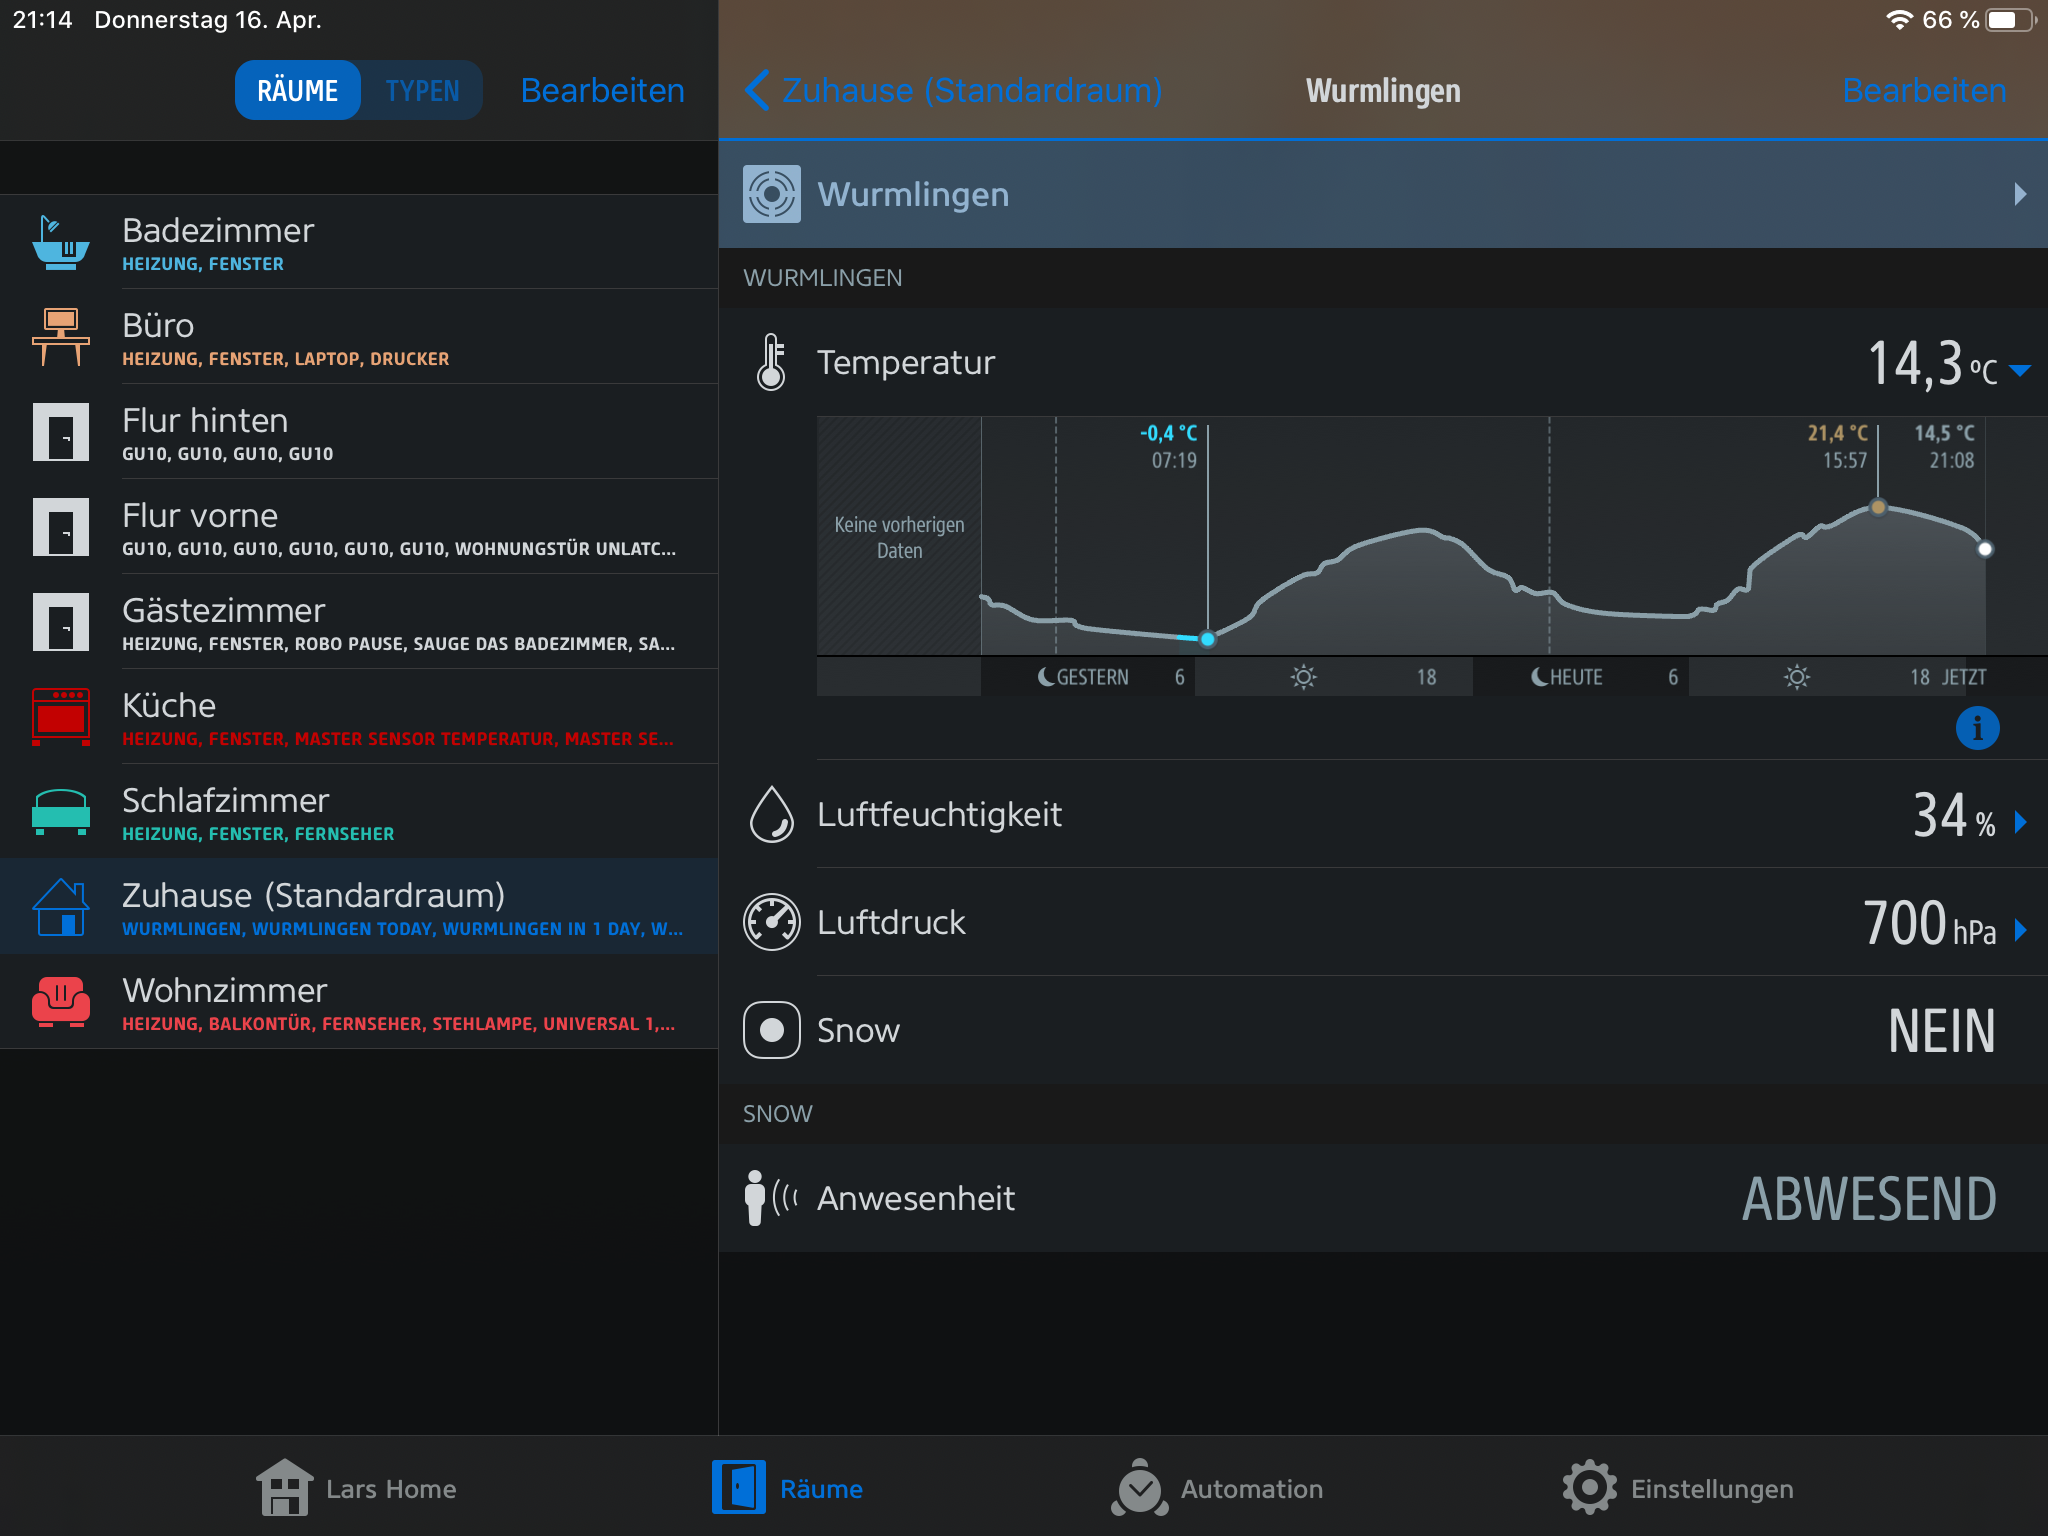Tap the Küche oven icon
The image size is (2048, 1536).
tap(60, 716)
